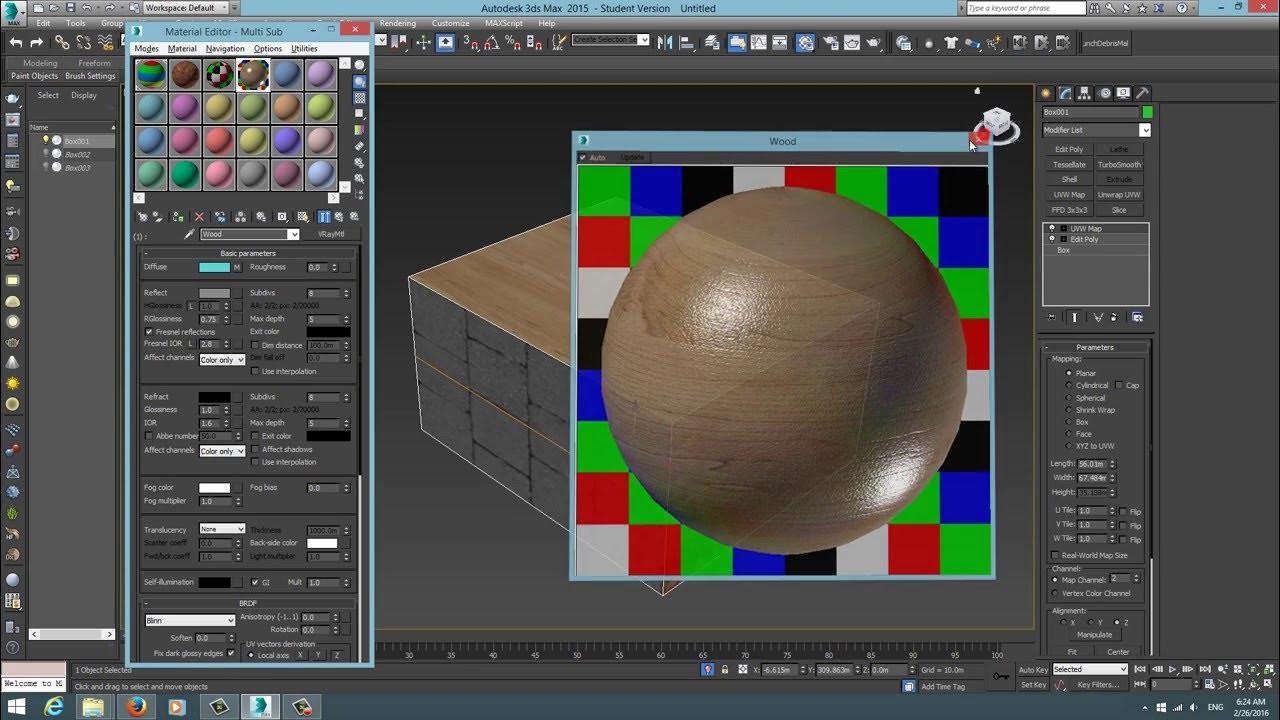Click the TurboSmooth modifier button
The height and width of the screenshot is (720, 1280).
(1119, 165)
